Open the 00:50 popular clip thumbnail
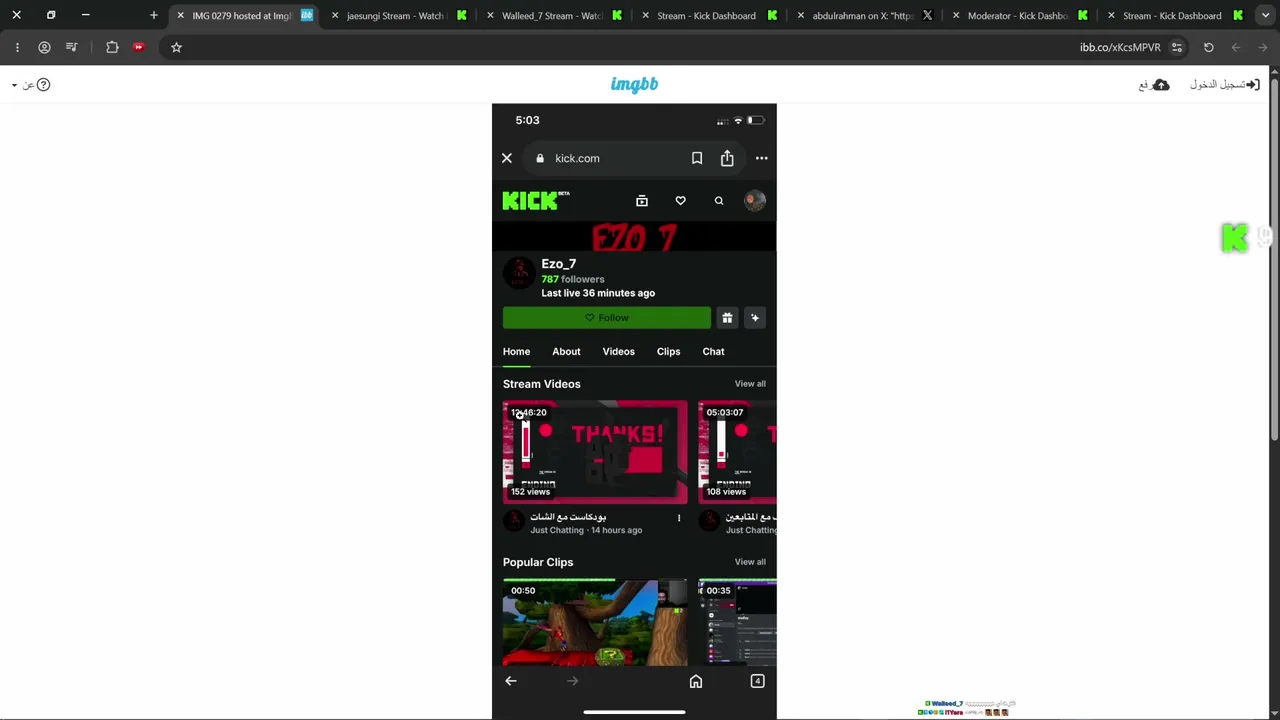Image resolution: width=1280 pixels, height=720 pixels. coord(595,622)
